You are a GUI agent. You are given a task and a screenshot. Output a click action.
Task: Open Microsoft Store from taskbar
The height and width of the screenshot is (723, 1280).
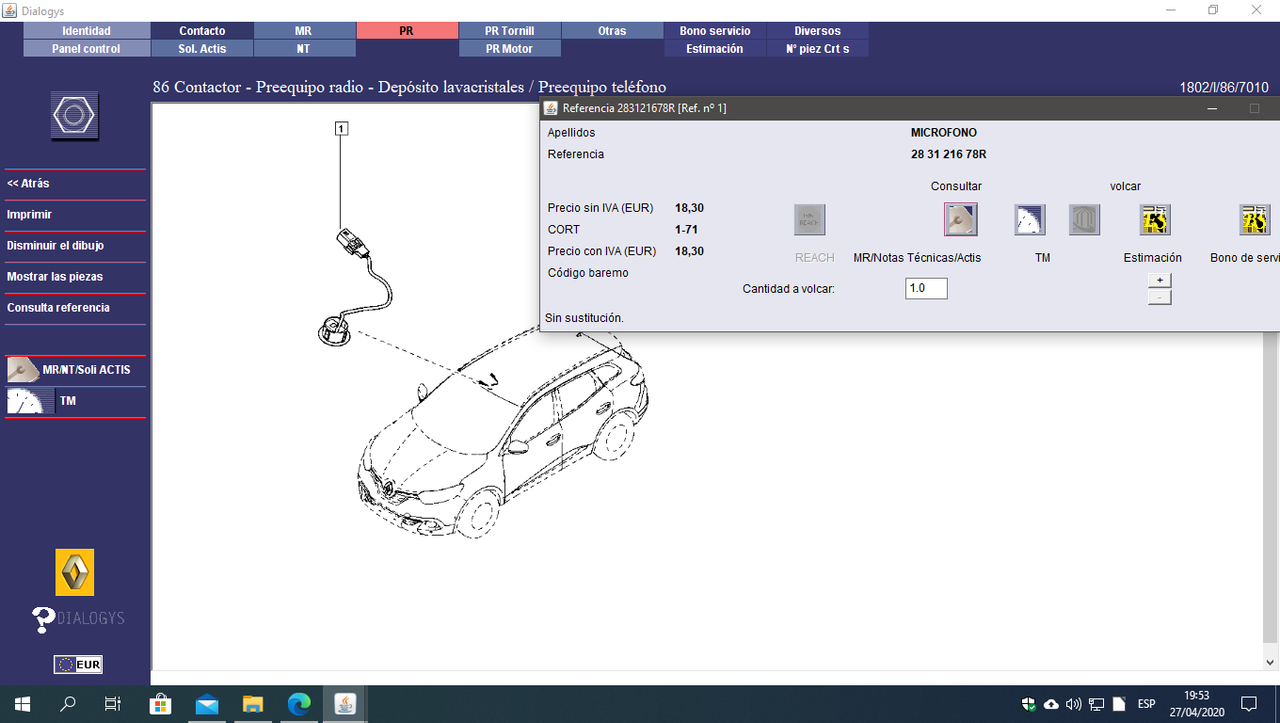pos(161,704)
